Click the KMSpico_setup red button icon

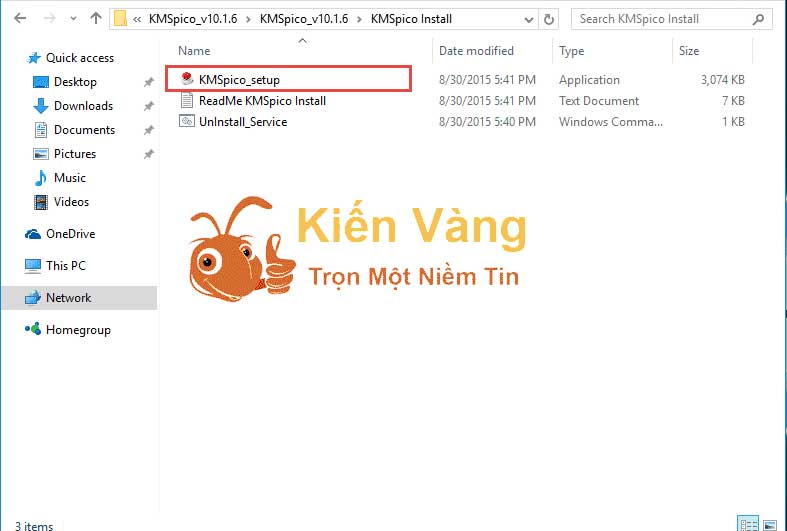click(x=187, y=79)
